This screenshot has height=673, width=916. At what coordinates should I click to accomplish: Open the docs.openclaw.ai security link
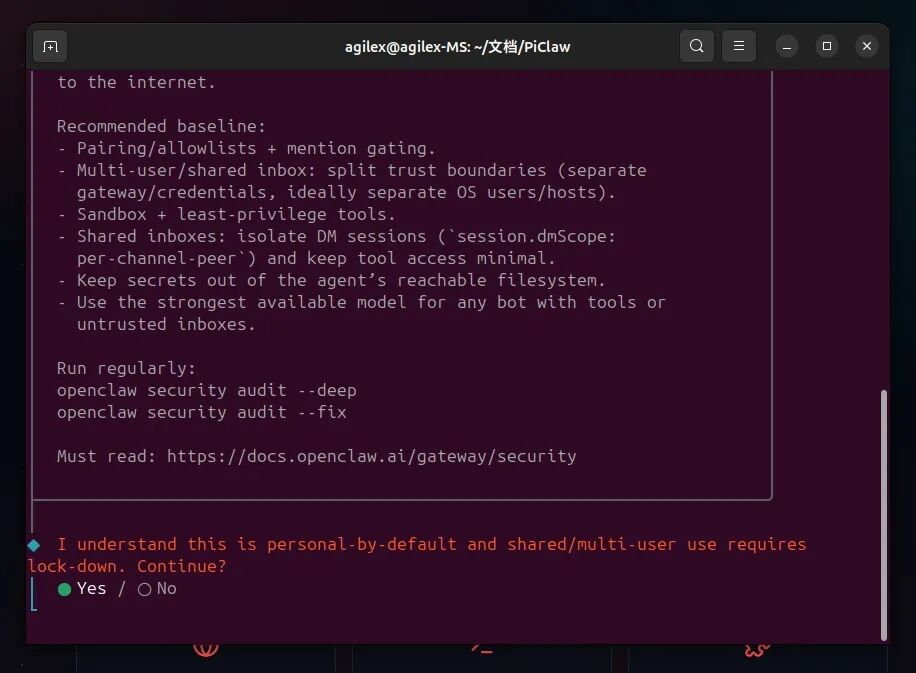coord(372,456)
